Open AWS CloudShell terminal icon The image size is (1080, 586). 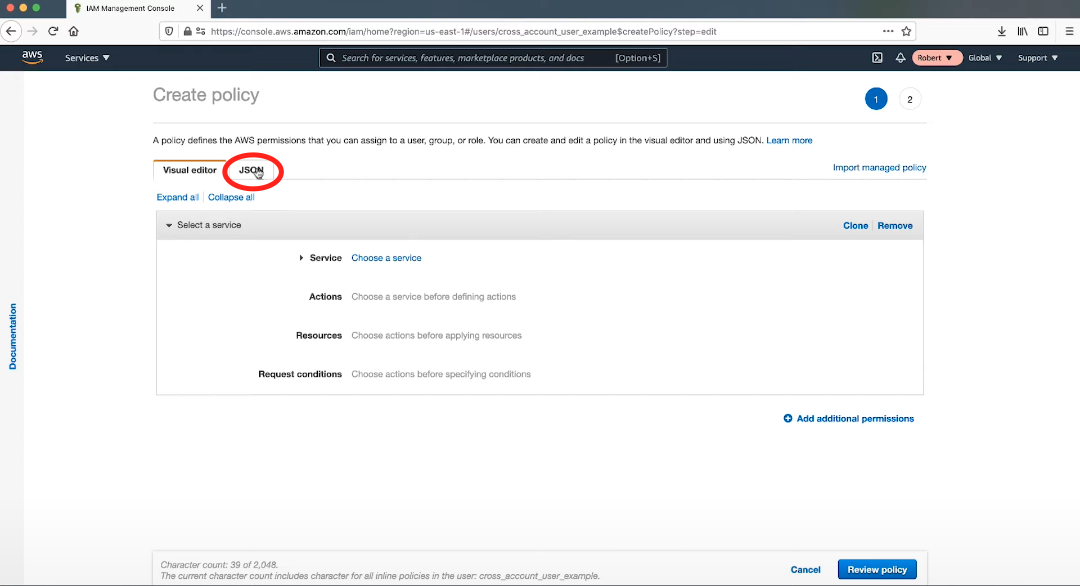click(877, 58)
